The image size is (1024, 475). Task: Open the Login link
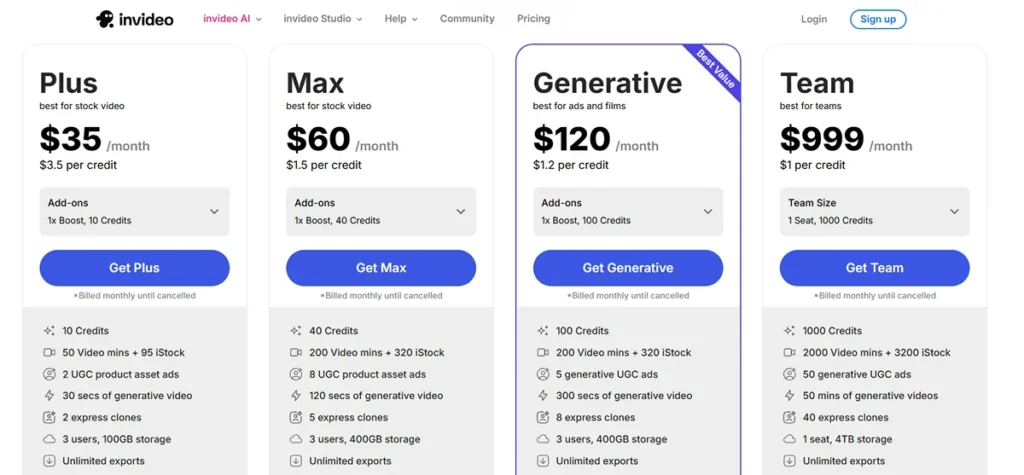tap(814, 19)
